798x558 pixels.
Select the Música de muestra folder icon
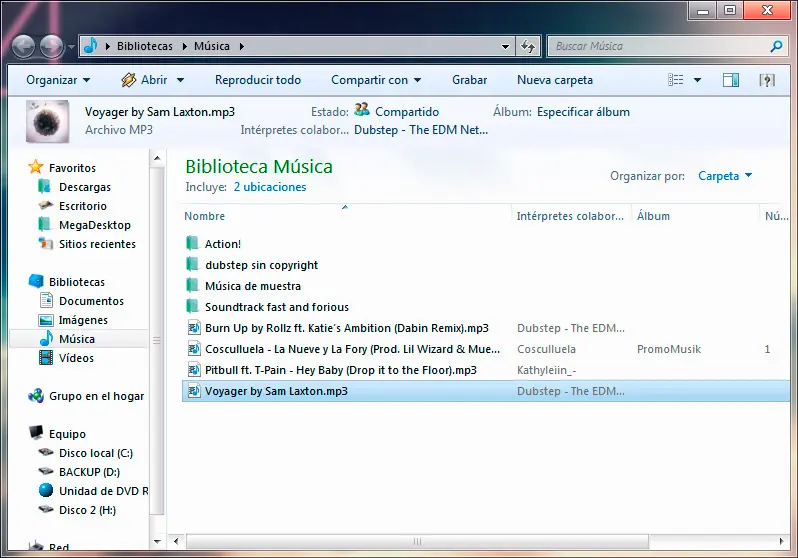[192, 285]
